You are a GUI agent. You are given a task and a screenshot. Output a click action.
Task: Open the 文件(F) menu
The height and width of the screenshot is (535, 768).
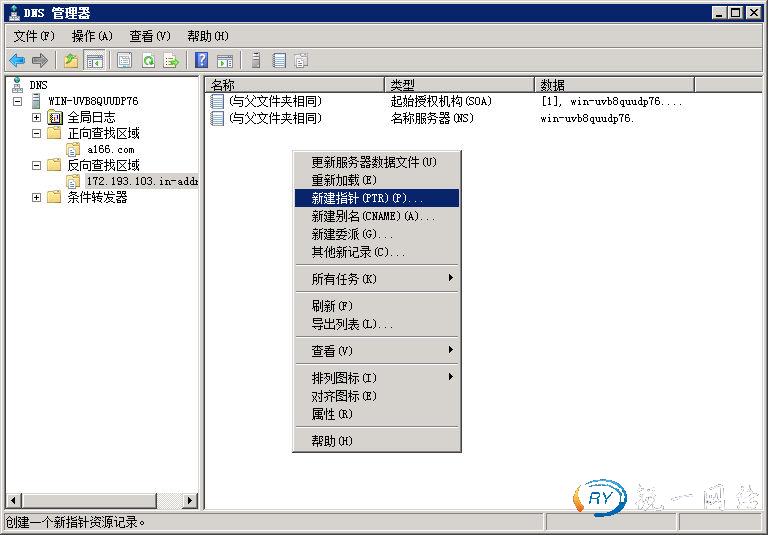click(x=34, y=36)
